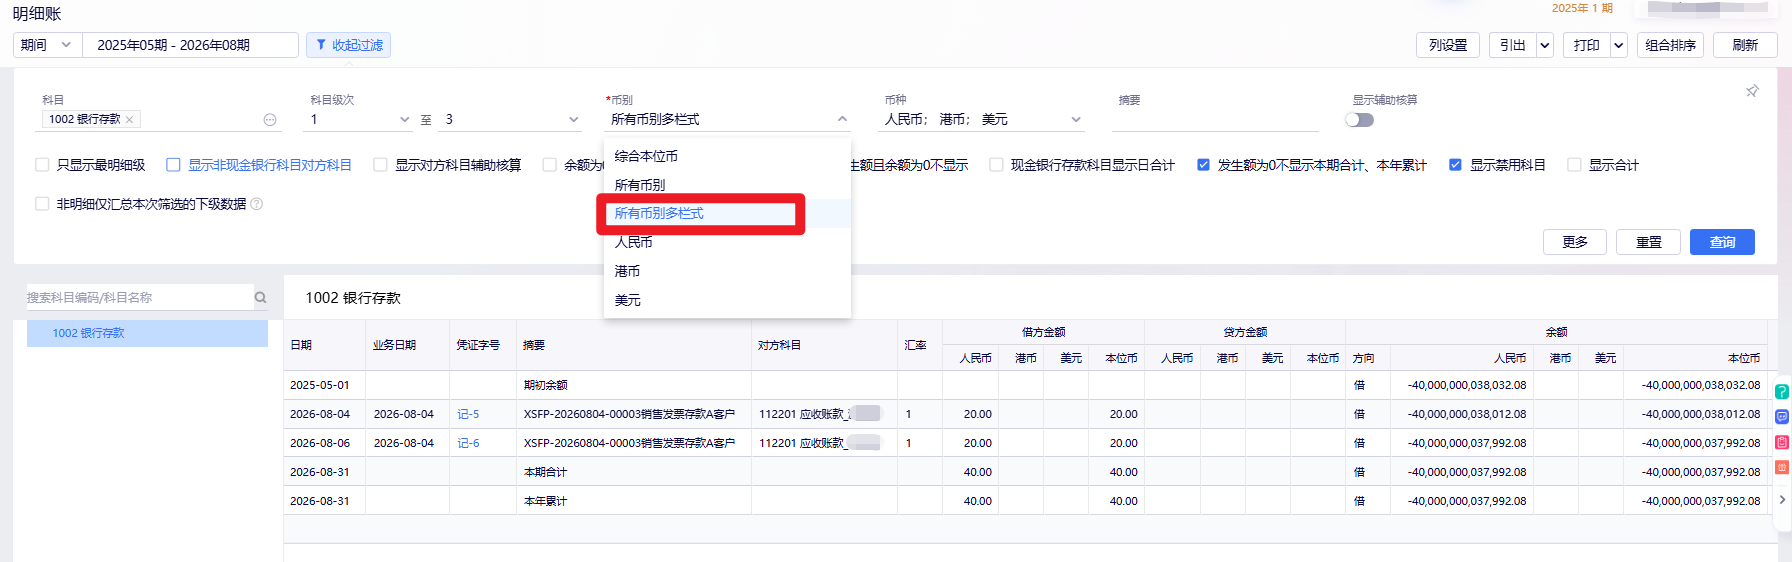Click the 更多 button
The height and width of the screenshot is (562, 1792).
pyautogui.click(x=1575, y=242)
